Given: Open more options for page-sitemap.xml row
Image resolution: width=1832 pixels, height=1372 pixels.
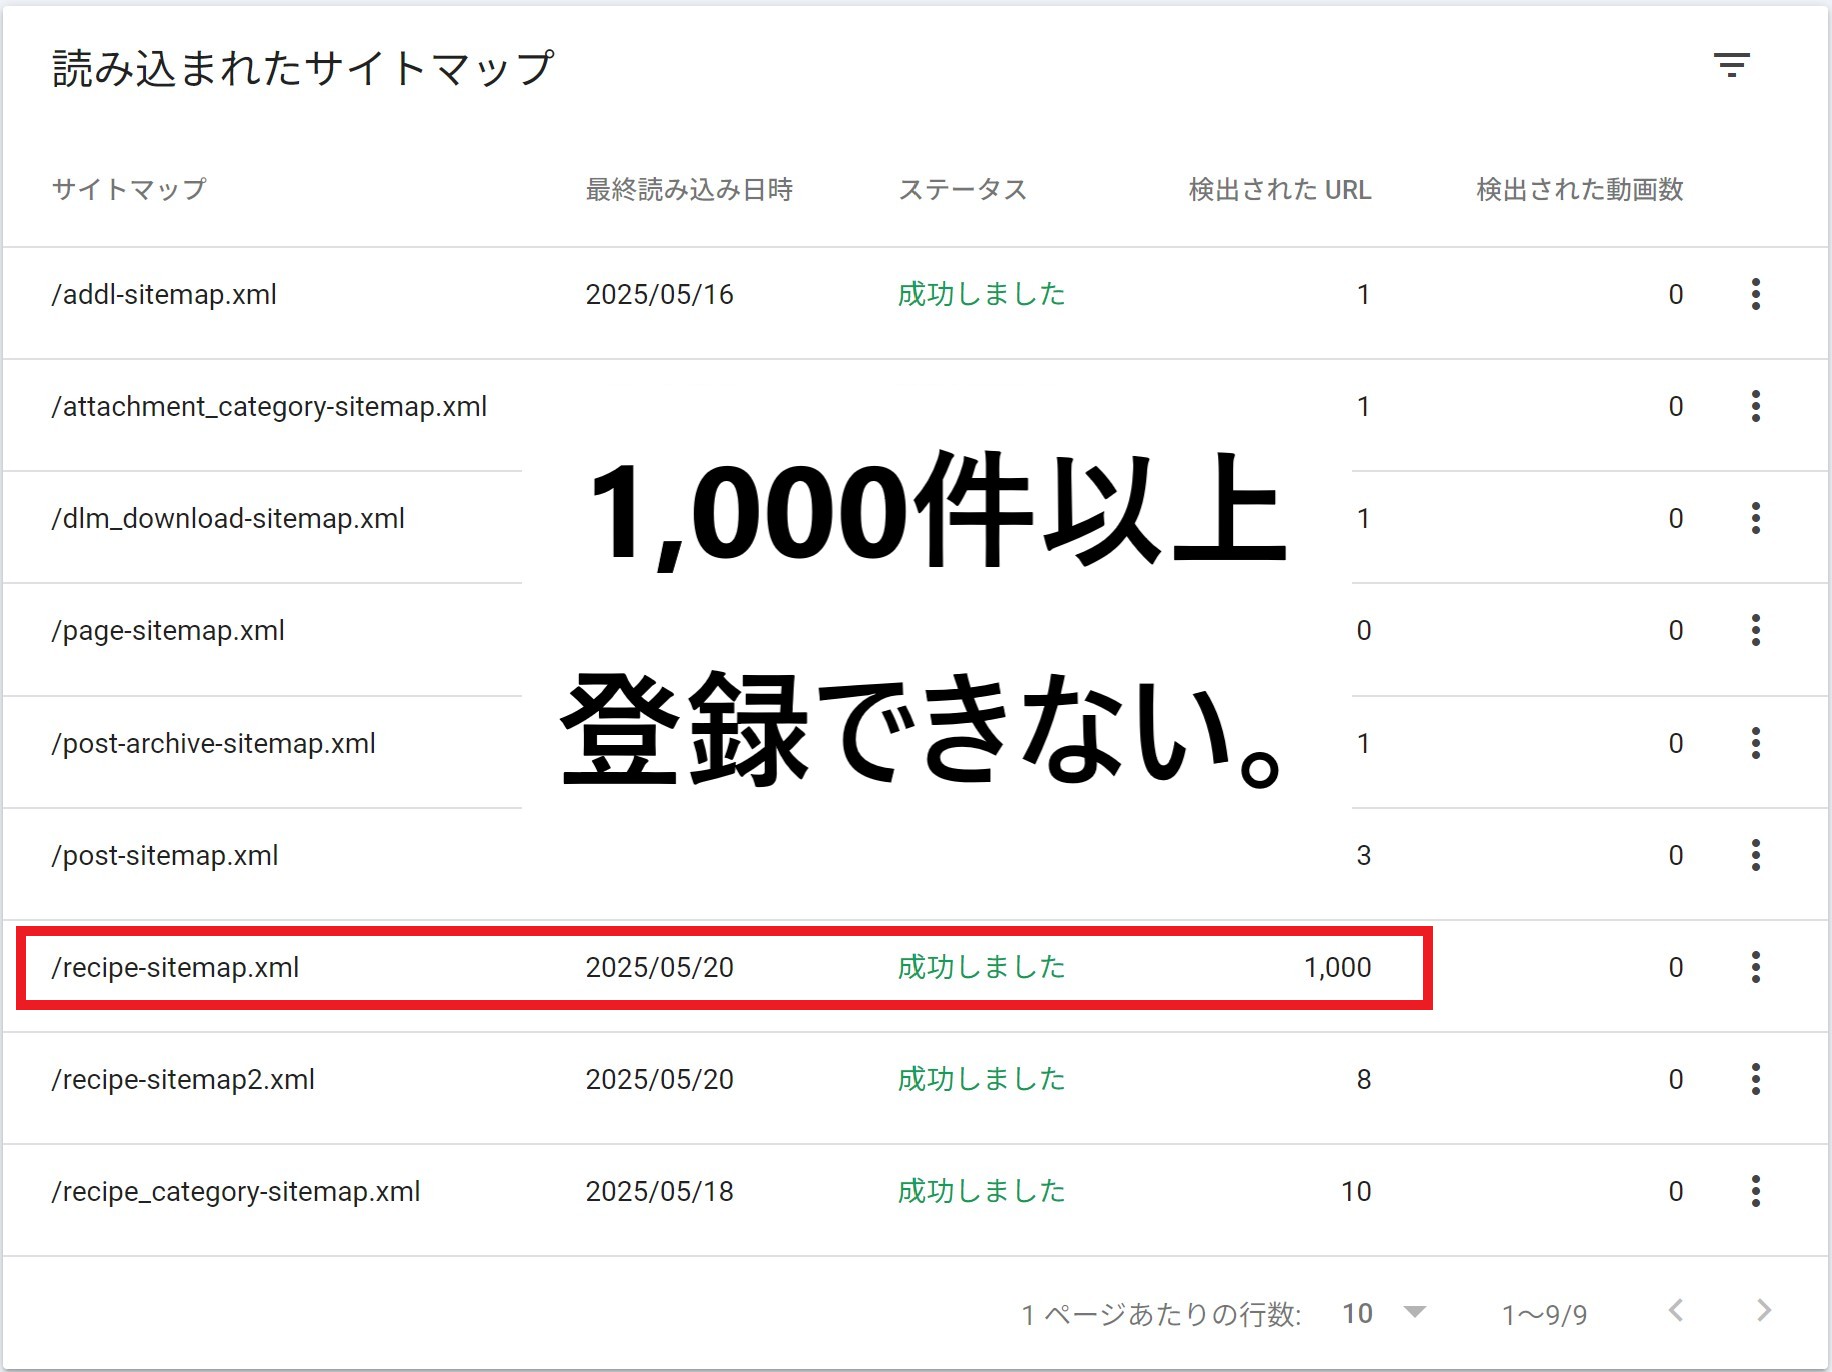Looking at the screenshot, I should 1755,630.
